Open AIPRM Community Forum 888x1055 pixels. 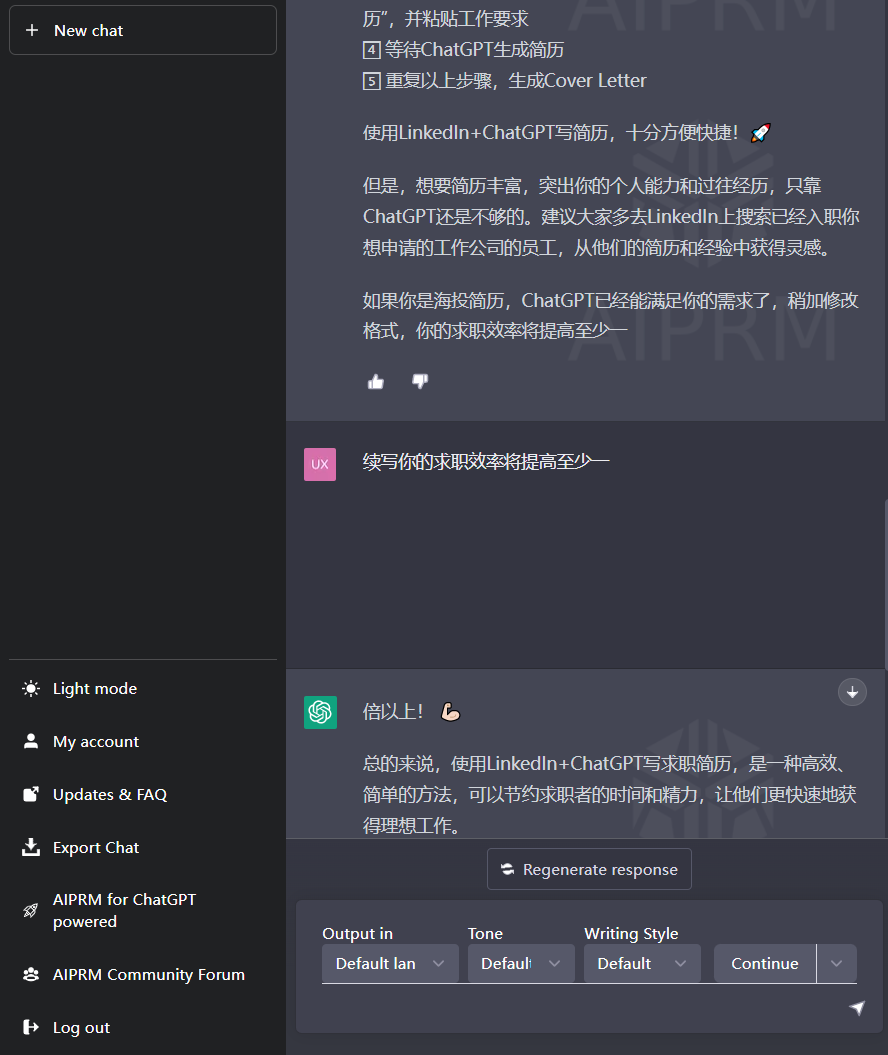[29, 974]
